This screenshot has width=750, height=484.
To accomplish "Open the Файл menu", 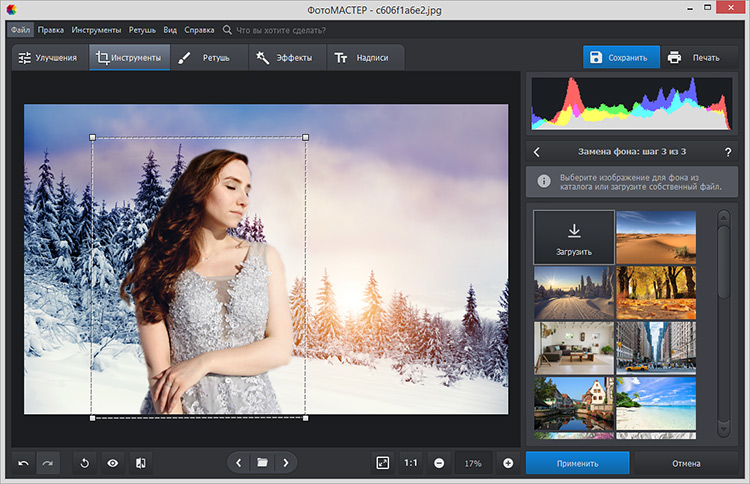I will pyautogui.click(x=21, y=30).
